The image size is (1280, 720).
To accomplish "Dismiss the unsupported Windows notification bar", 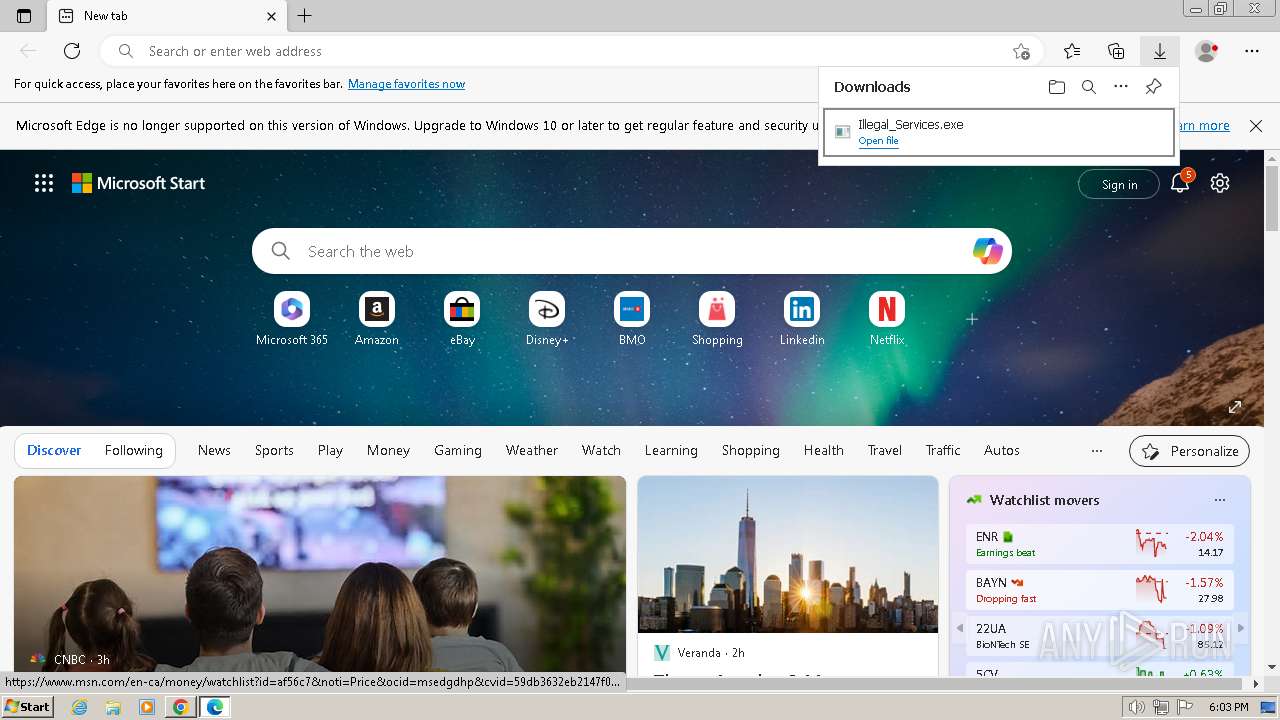I will coord(1256,126).
